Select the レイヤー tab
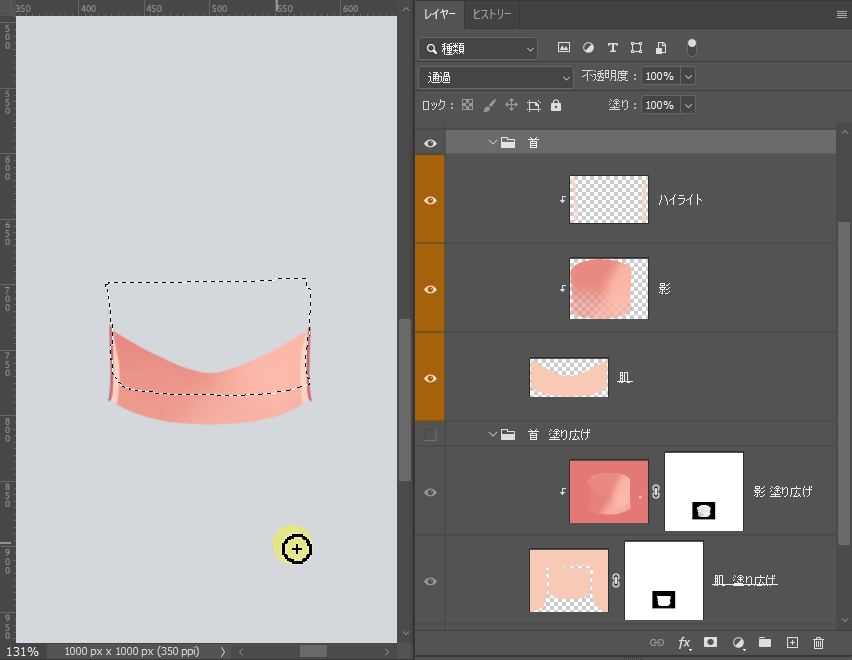This screenshot has height=660, width=852. click(x=440, y=14)
